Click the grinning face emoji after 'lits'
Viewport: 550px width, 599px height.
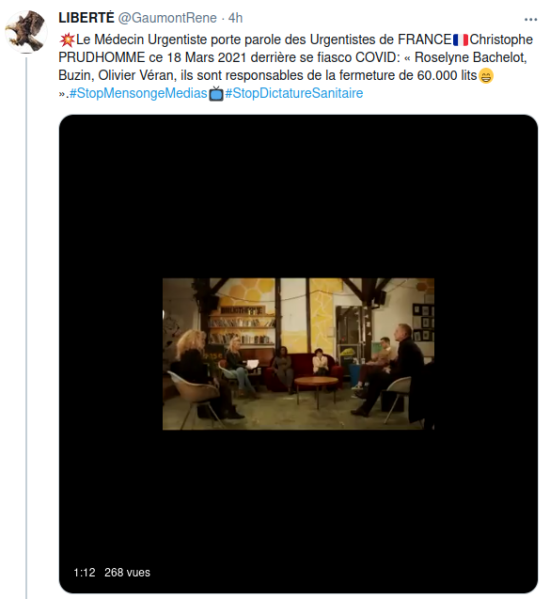tap(486, 76)
